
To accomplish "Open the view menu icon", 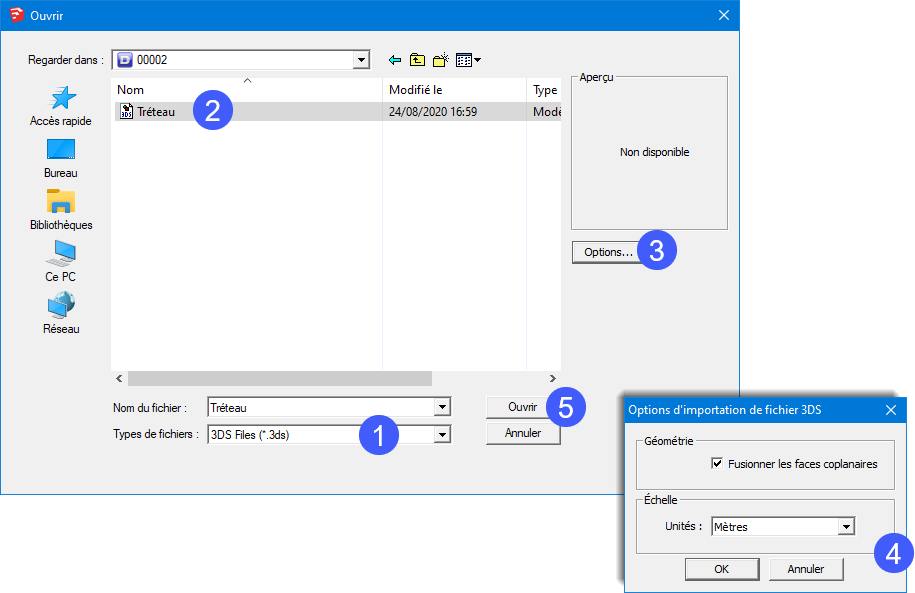I will 468,60.
